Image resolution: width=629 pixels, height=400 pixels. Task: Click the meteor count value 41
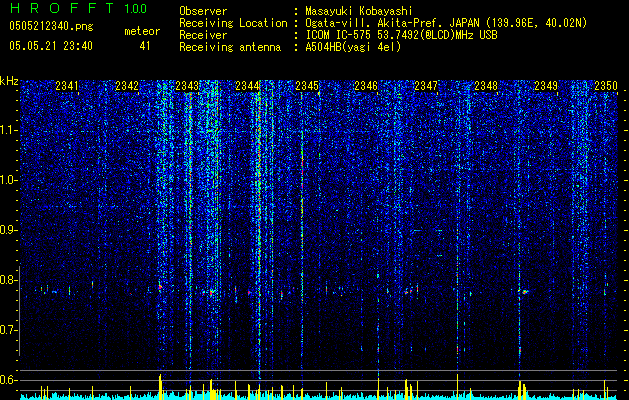(x=145, y=46)
